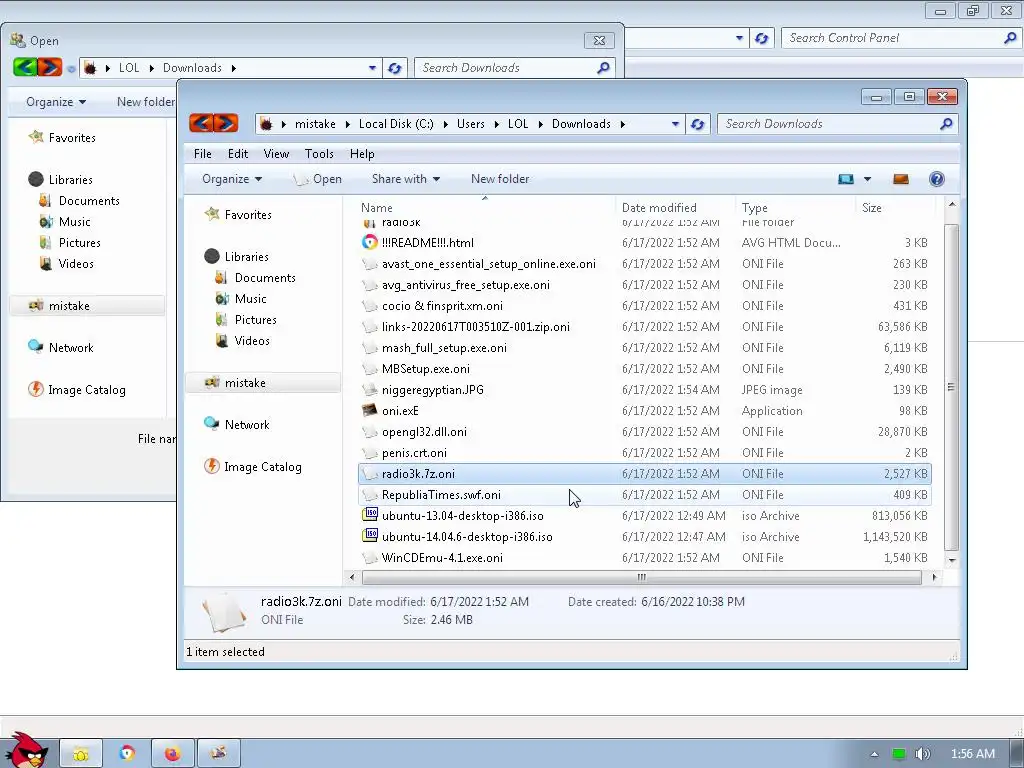Select avg_antivirus_free_setup.exe.oni

tap(645, 285)
